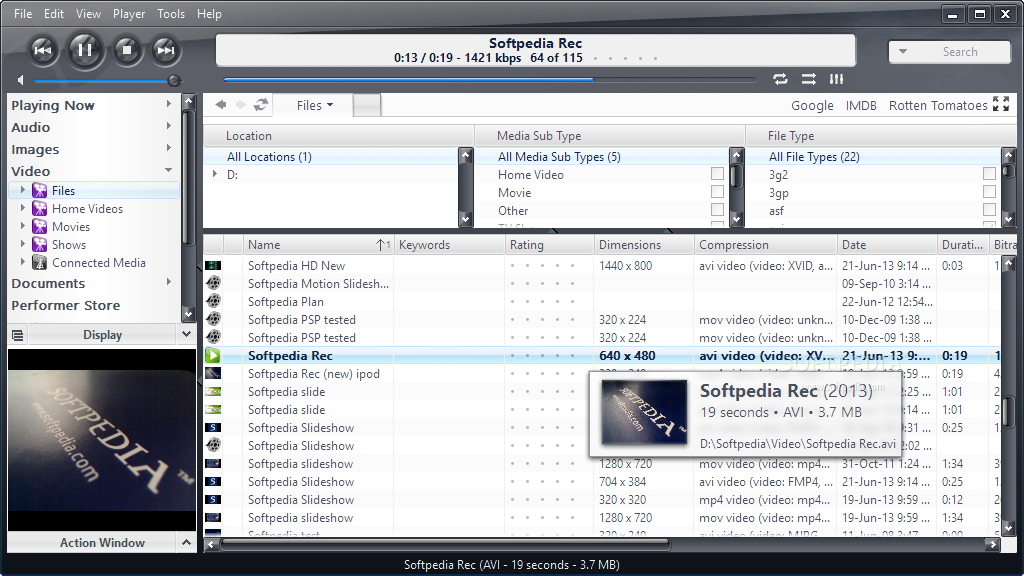This screenshot has width=1024, height=576.
Task: Expand the Images section
Action: point(168,149)
